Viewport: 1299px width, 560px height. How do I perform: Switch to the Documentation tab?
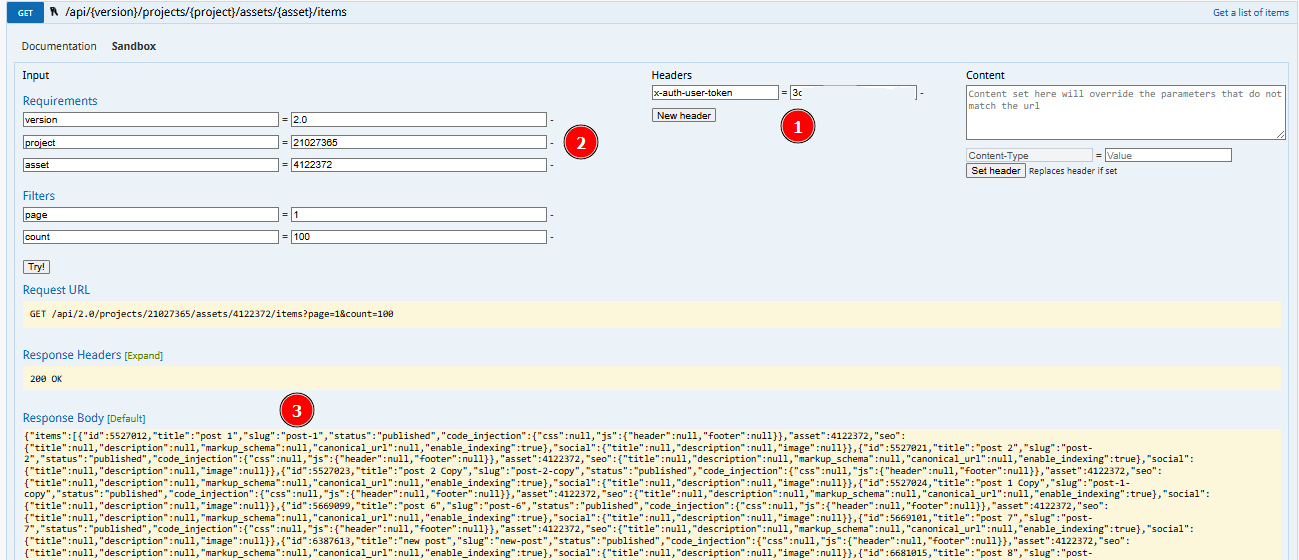[59, 46]
